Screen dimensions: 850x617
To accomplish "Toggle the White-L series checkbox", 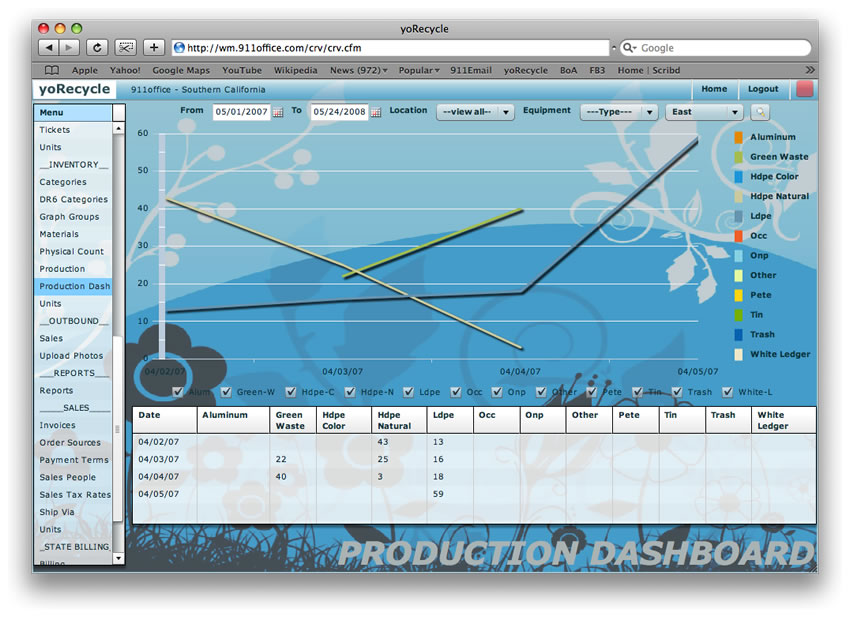I will coord(727,391).
